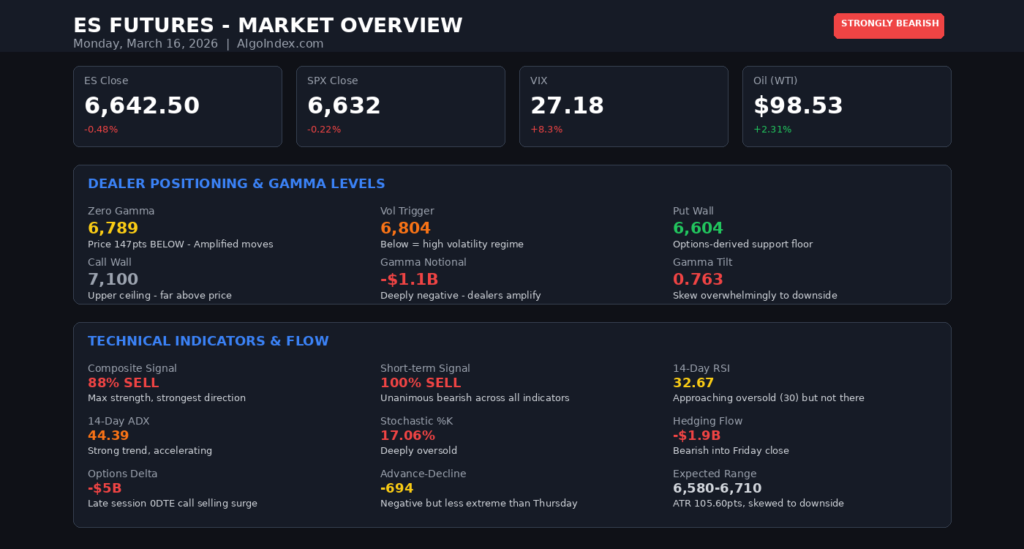Select the VIX value 27.18
The height and width of the screenshot is (549, 1024).
[567, 105]
